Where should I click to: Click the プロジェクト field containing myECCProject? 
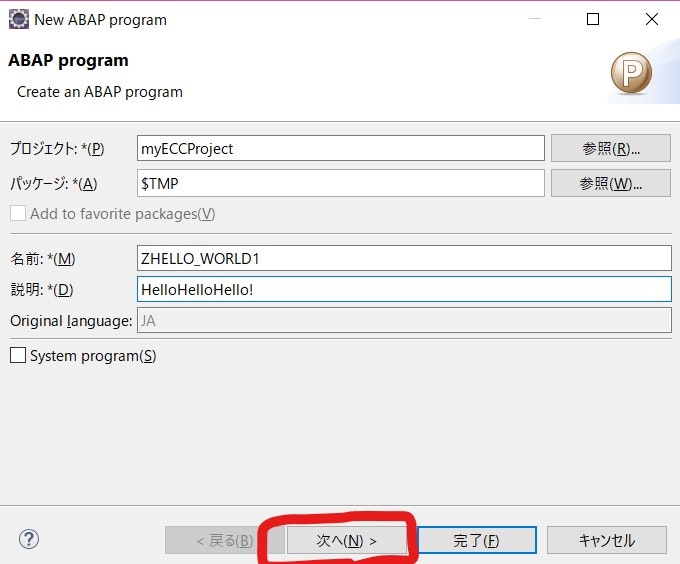(x=341, y=148)
